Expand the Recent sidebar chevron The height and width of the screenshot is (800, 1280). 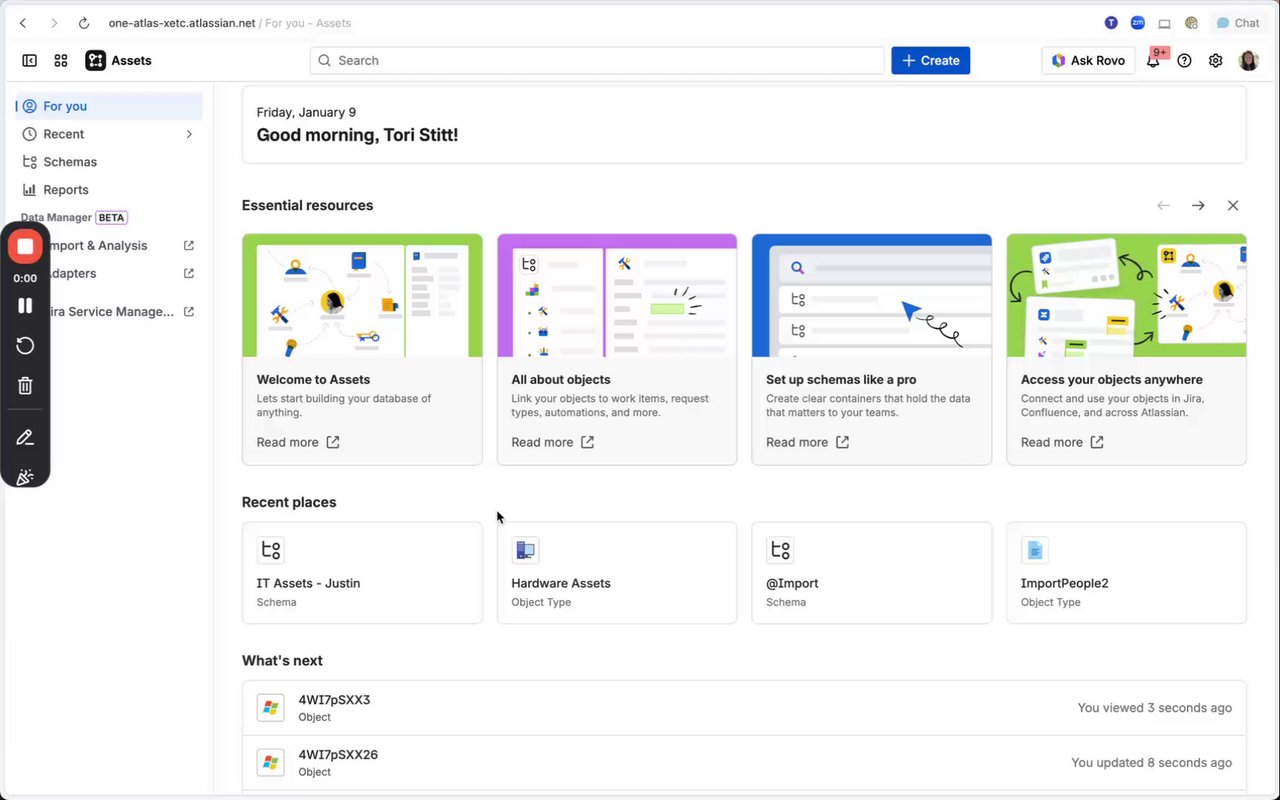(x=189, y=134)
